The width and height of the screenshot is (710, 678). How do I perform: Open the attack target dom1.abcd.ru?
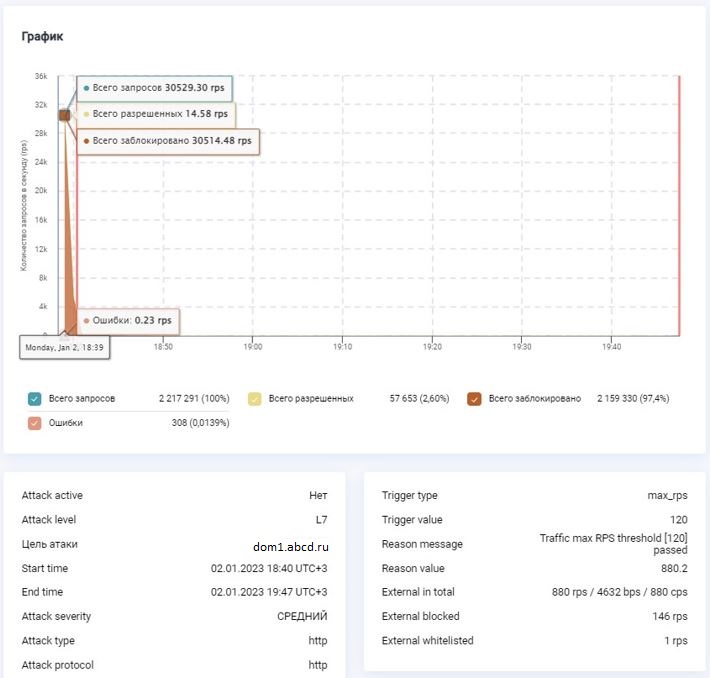(x=291, y=546)
